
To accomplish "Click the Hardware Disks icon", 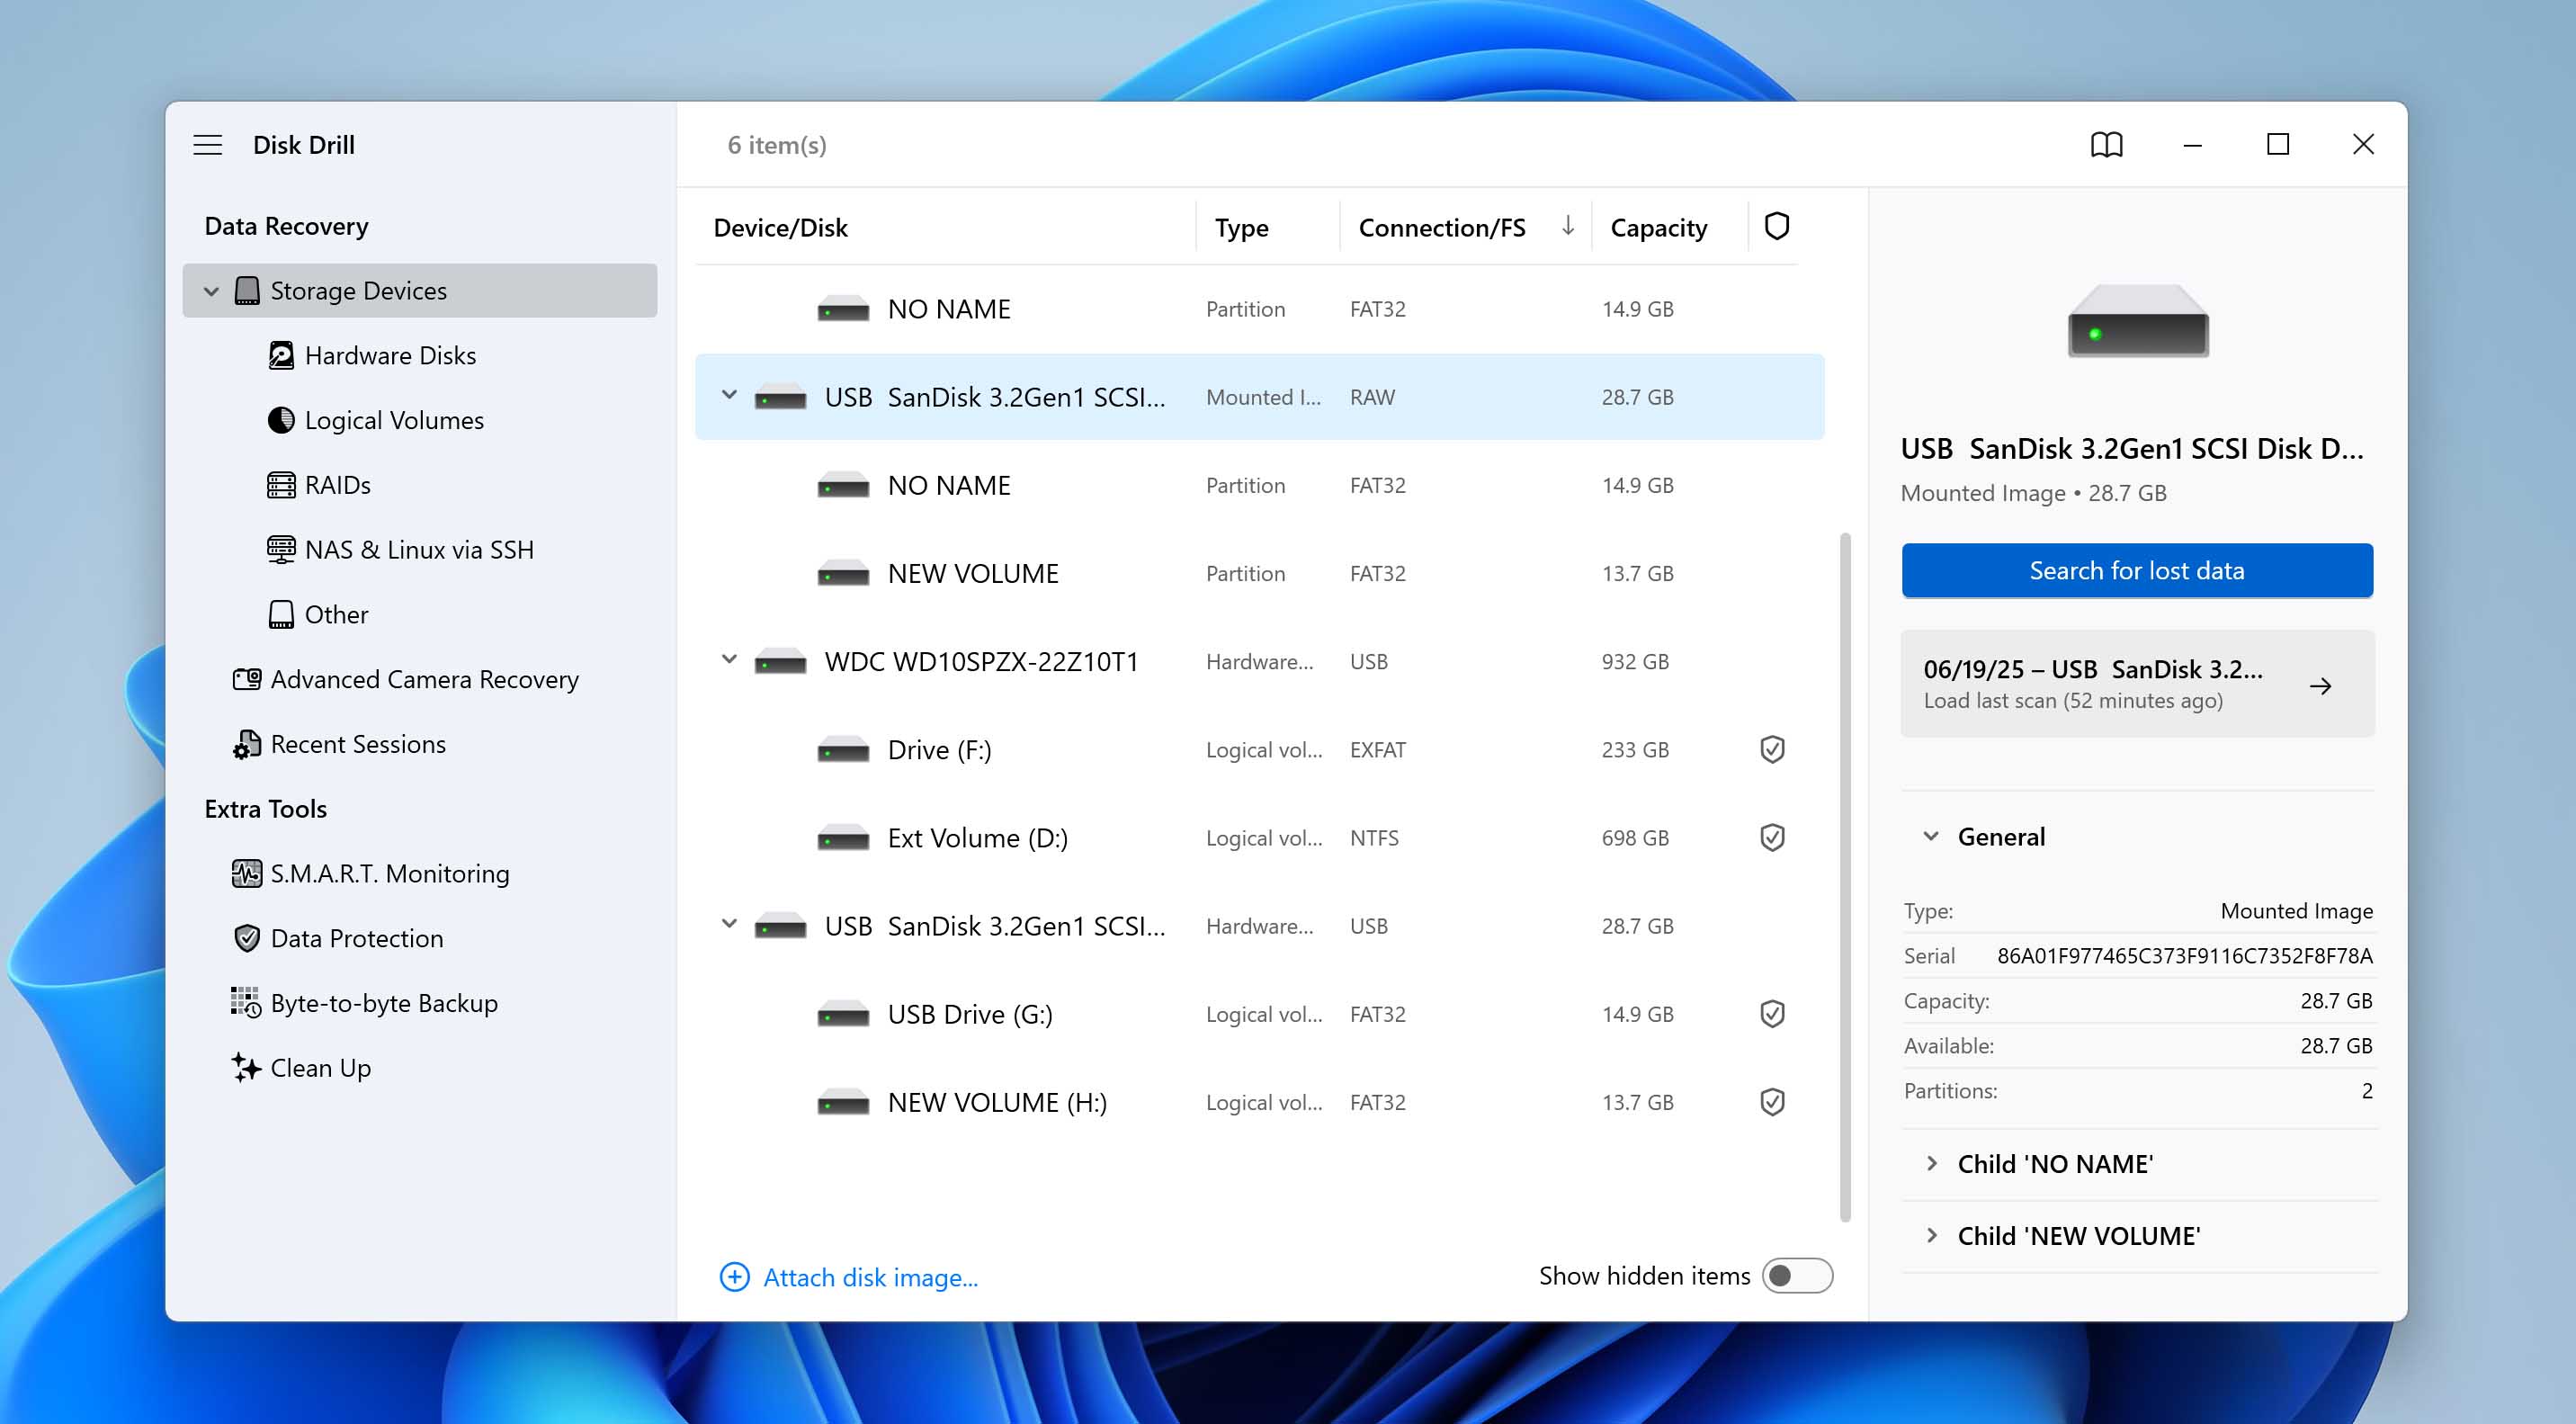I will 281,355.
